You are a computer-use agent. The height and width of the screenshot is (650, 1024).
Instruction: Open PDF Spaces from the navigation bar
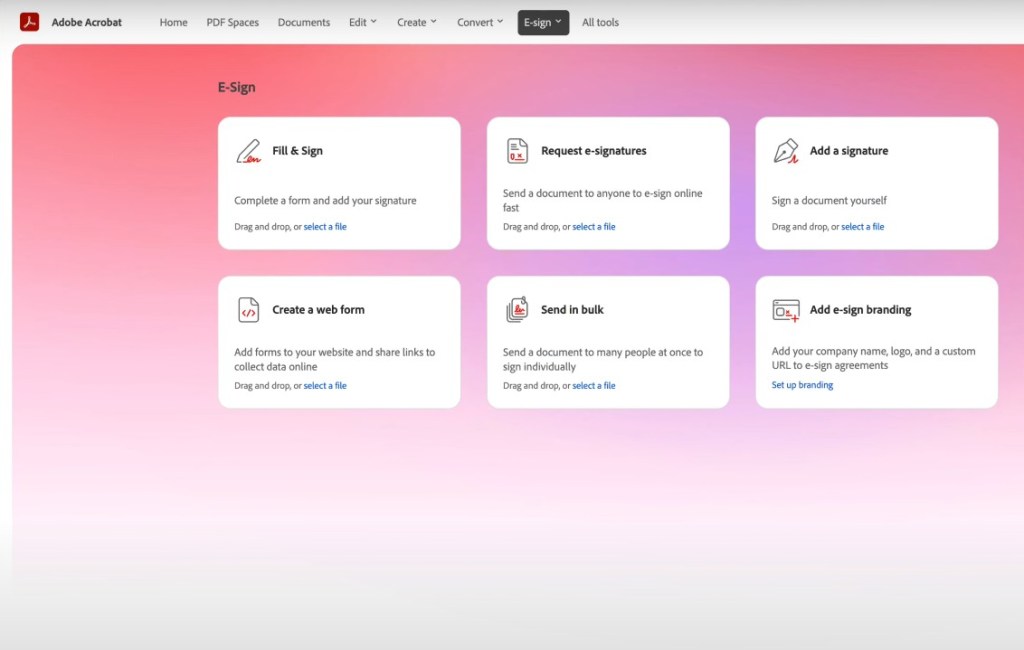tap(232, 22)
